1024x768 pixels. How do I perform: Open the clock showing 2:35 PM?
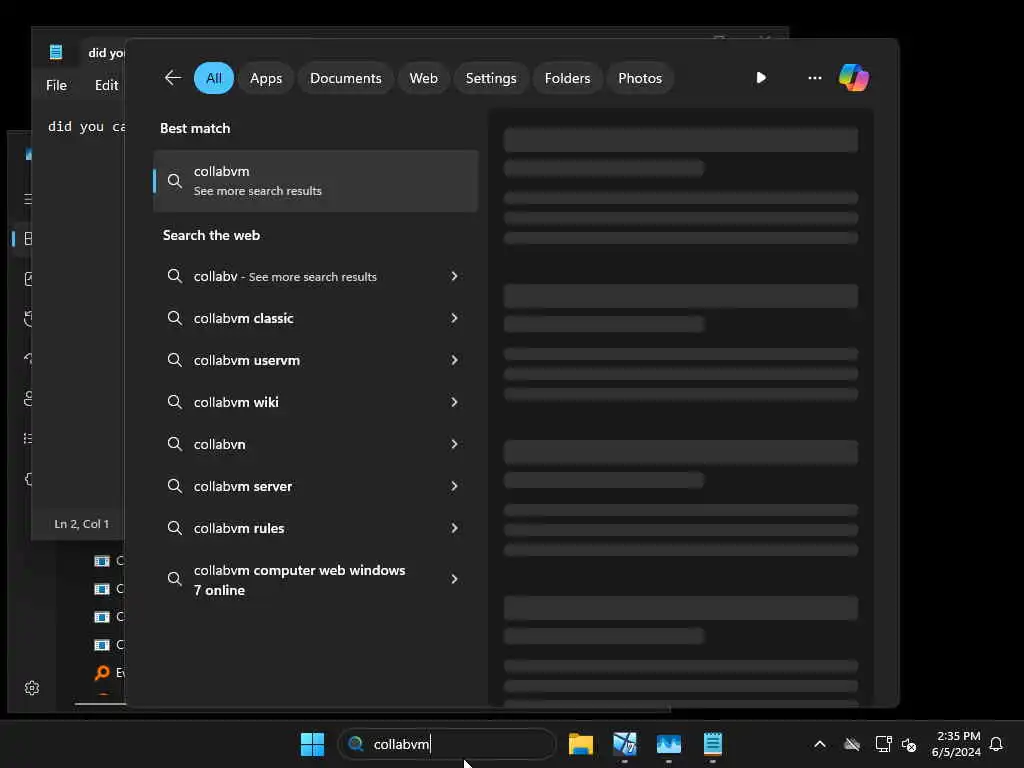(x=956, y=744)
